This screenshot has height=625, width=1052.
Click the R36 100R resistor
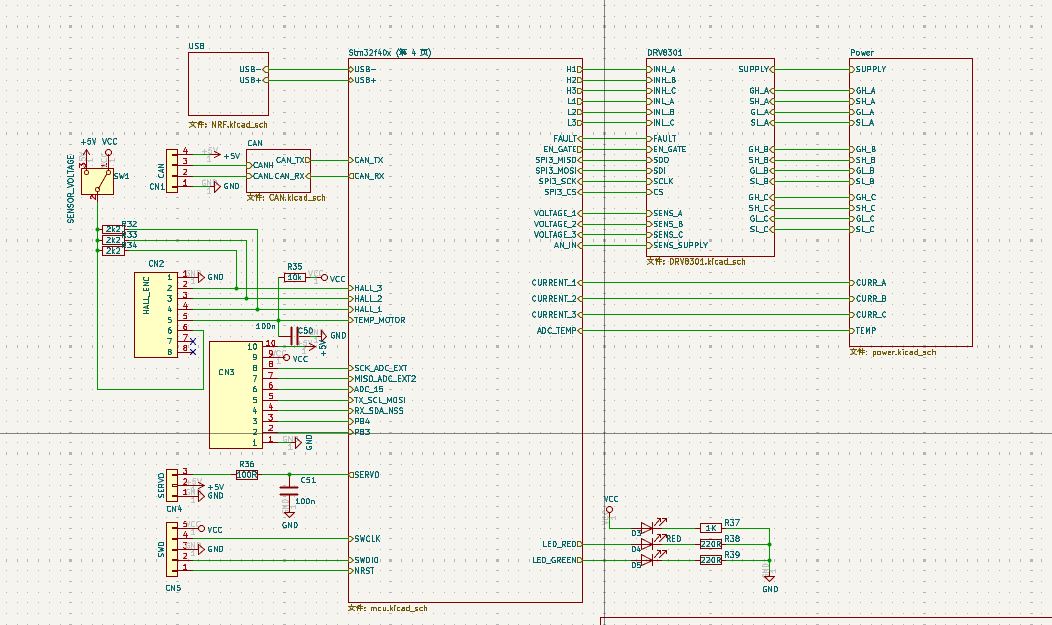247,474
